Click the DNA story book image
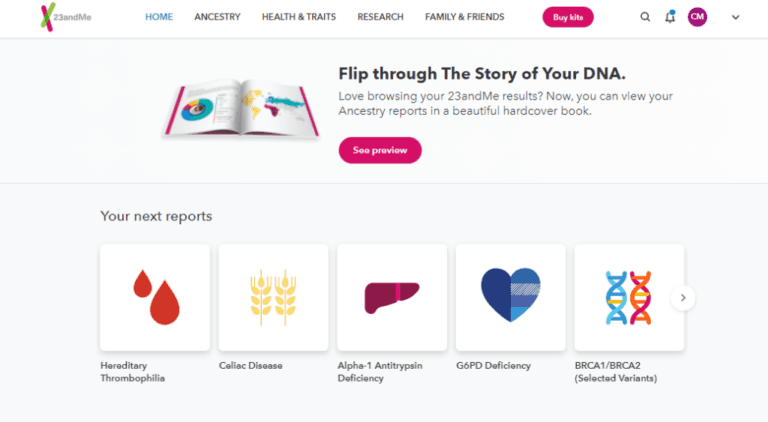 [x=241, y=109]
